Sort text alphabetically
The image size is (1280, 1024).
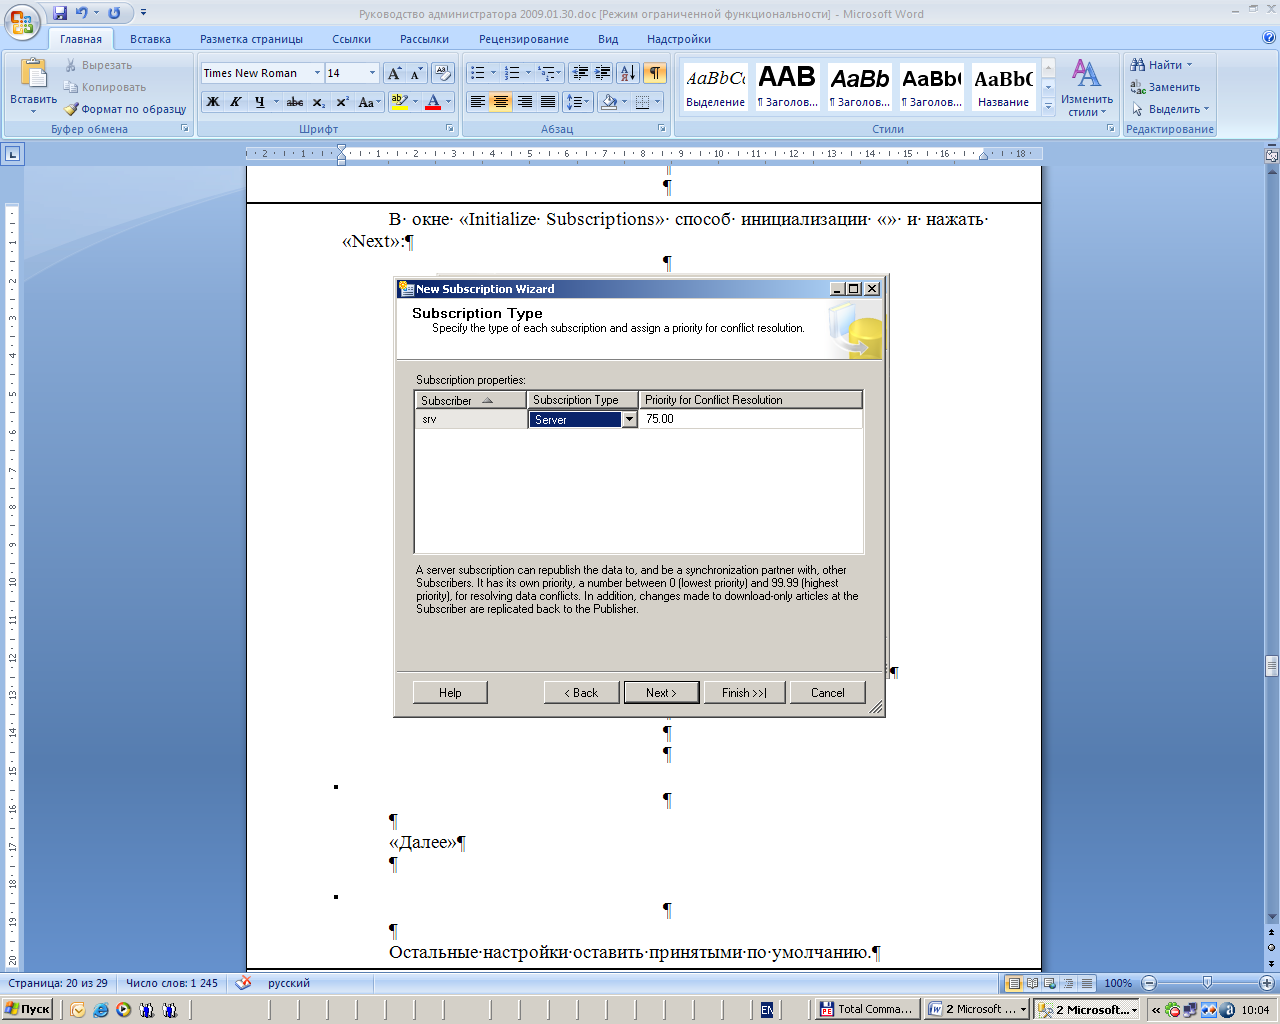point(628,73)
